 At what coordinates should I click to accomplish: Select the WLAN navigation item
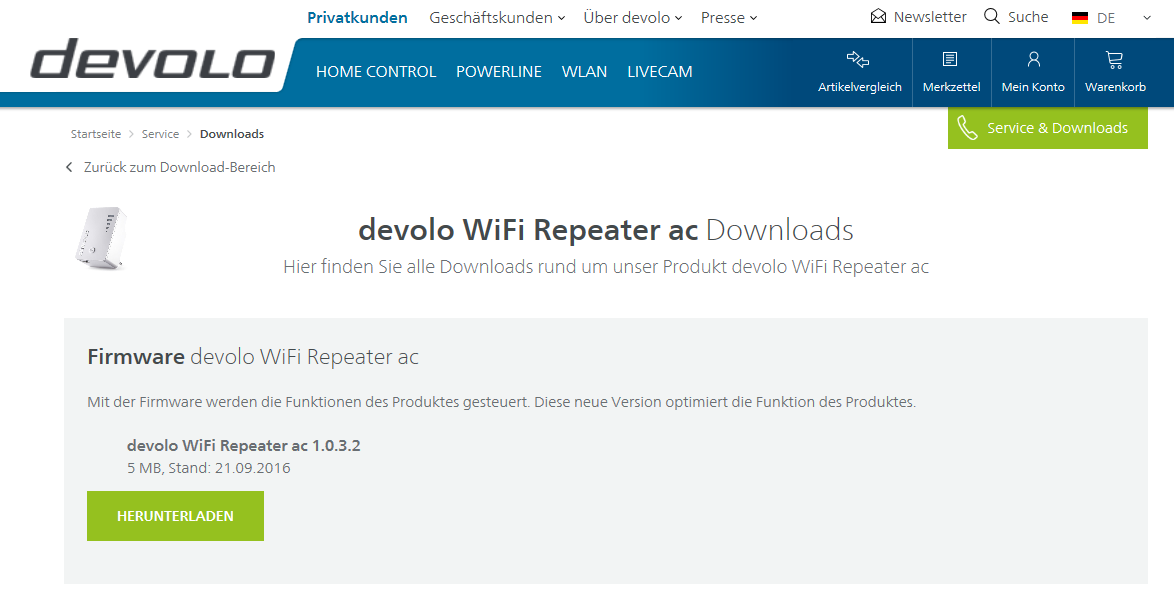pyautogui.click(x=584, y=72)
